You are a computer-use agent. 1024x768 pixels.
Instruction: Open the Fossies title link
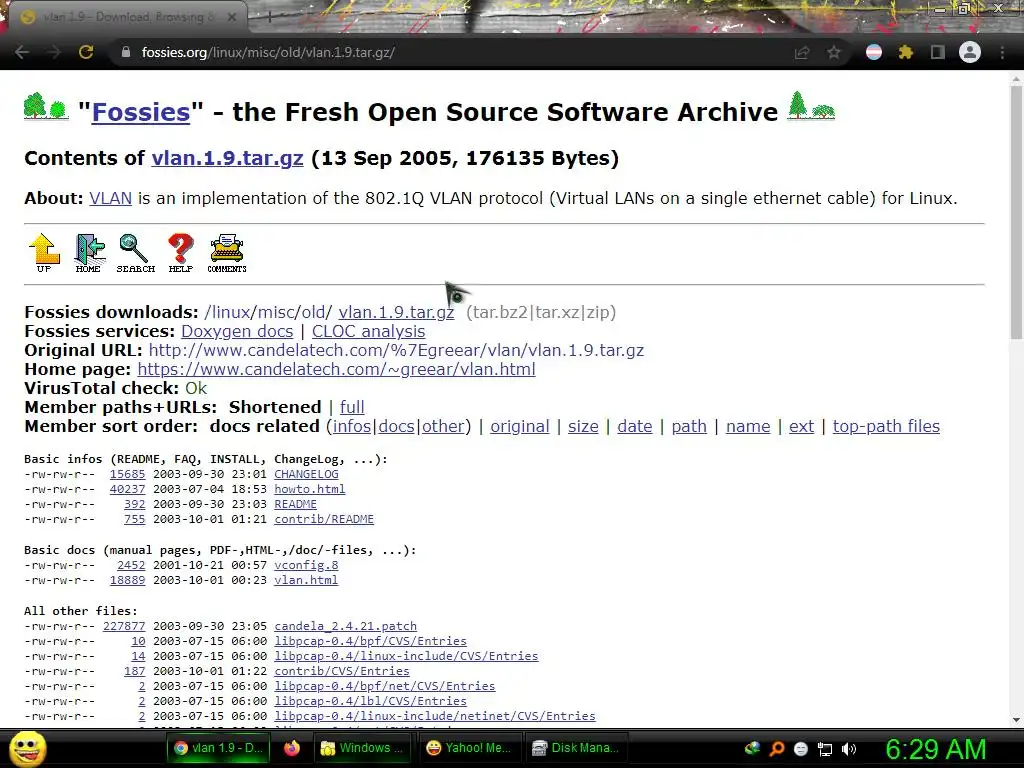pyautogui.click(x=141, y=112)
